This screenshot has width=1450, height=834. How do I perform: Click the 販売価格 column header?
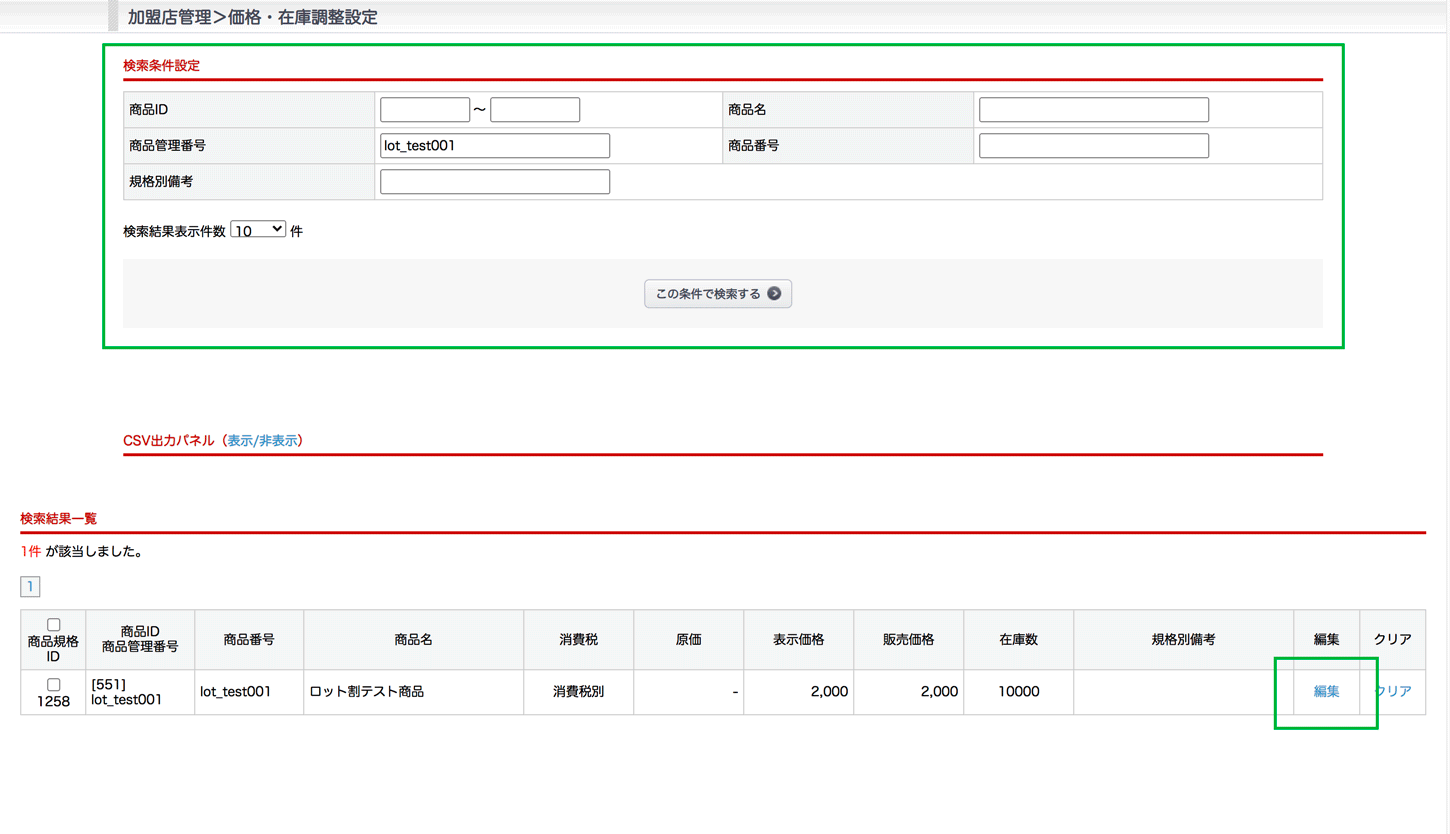pyautogui.click(x=908, y=640)
